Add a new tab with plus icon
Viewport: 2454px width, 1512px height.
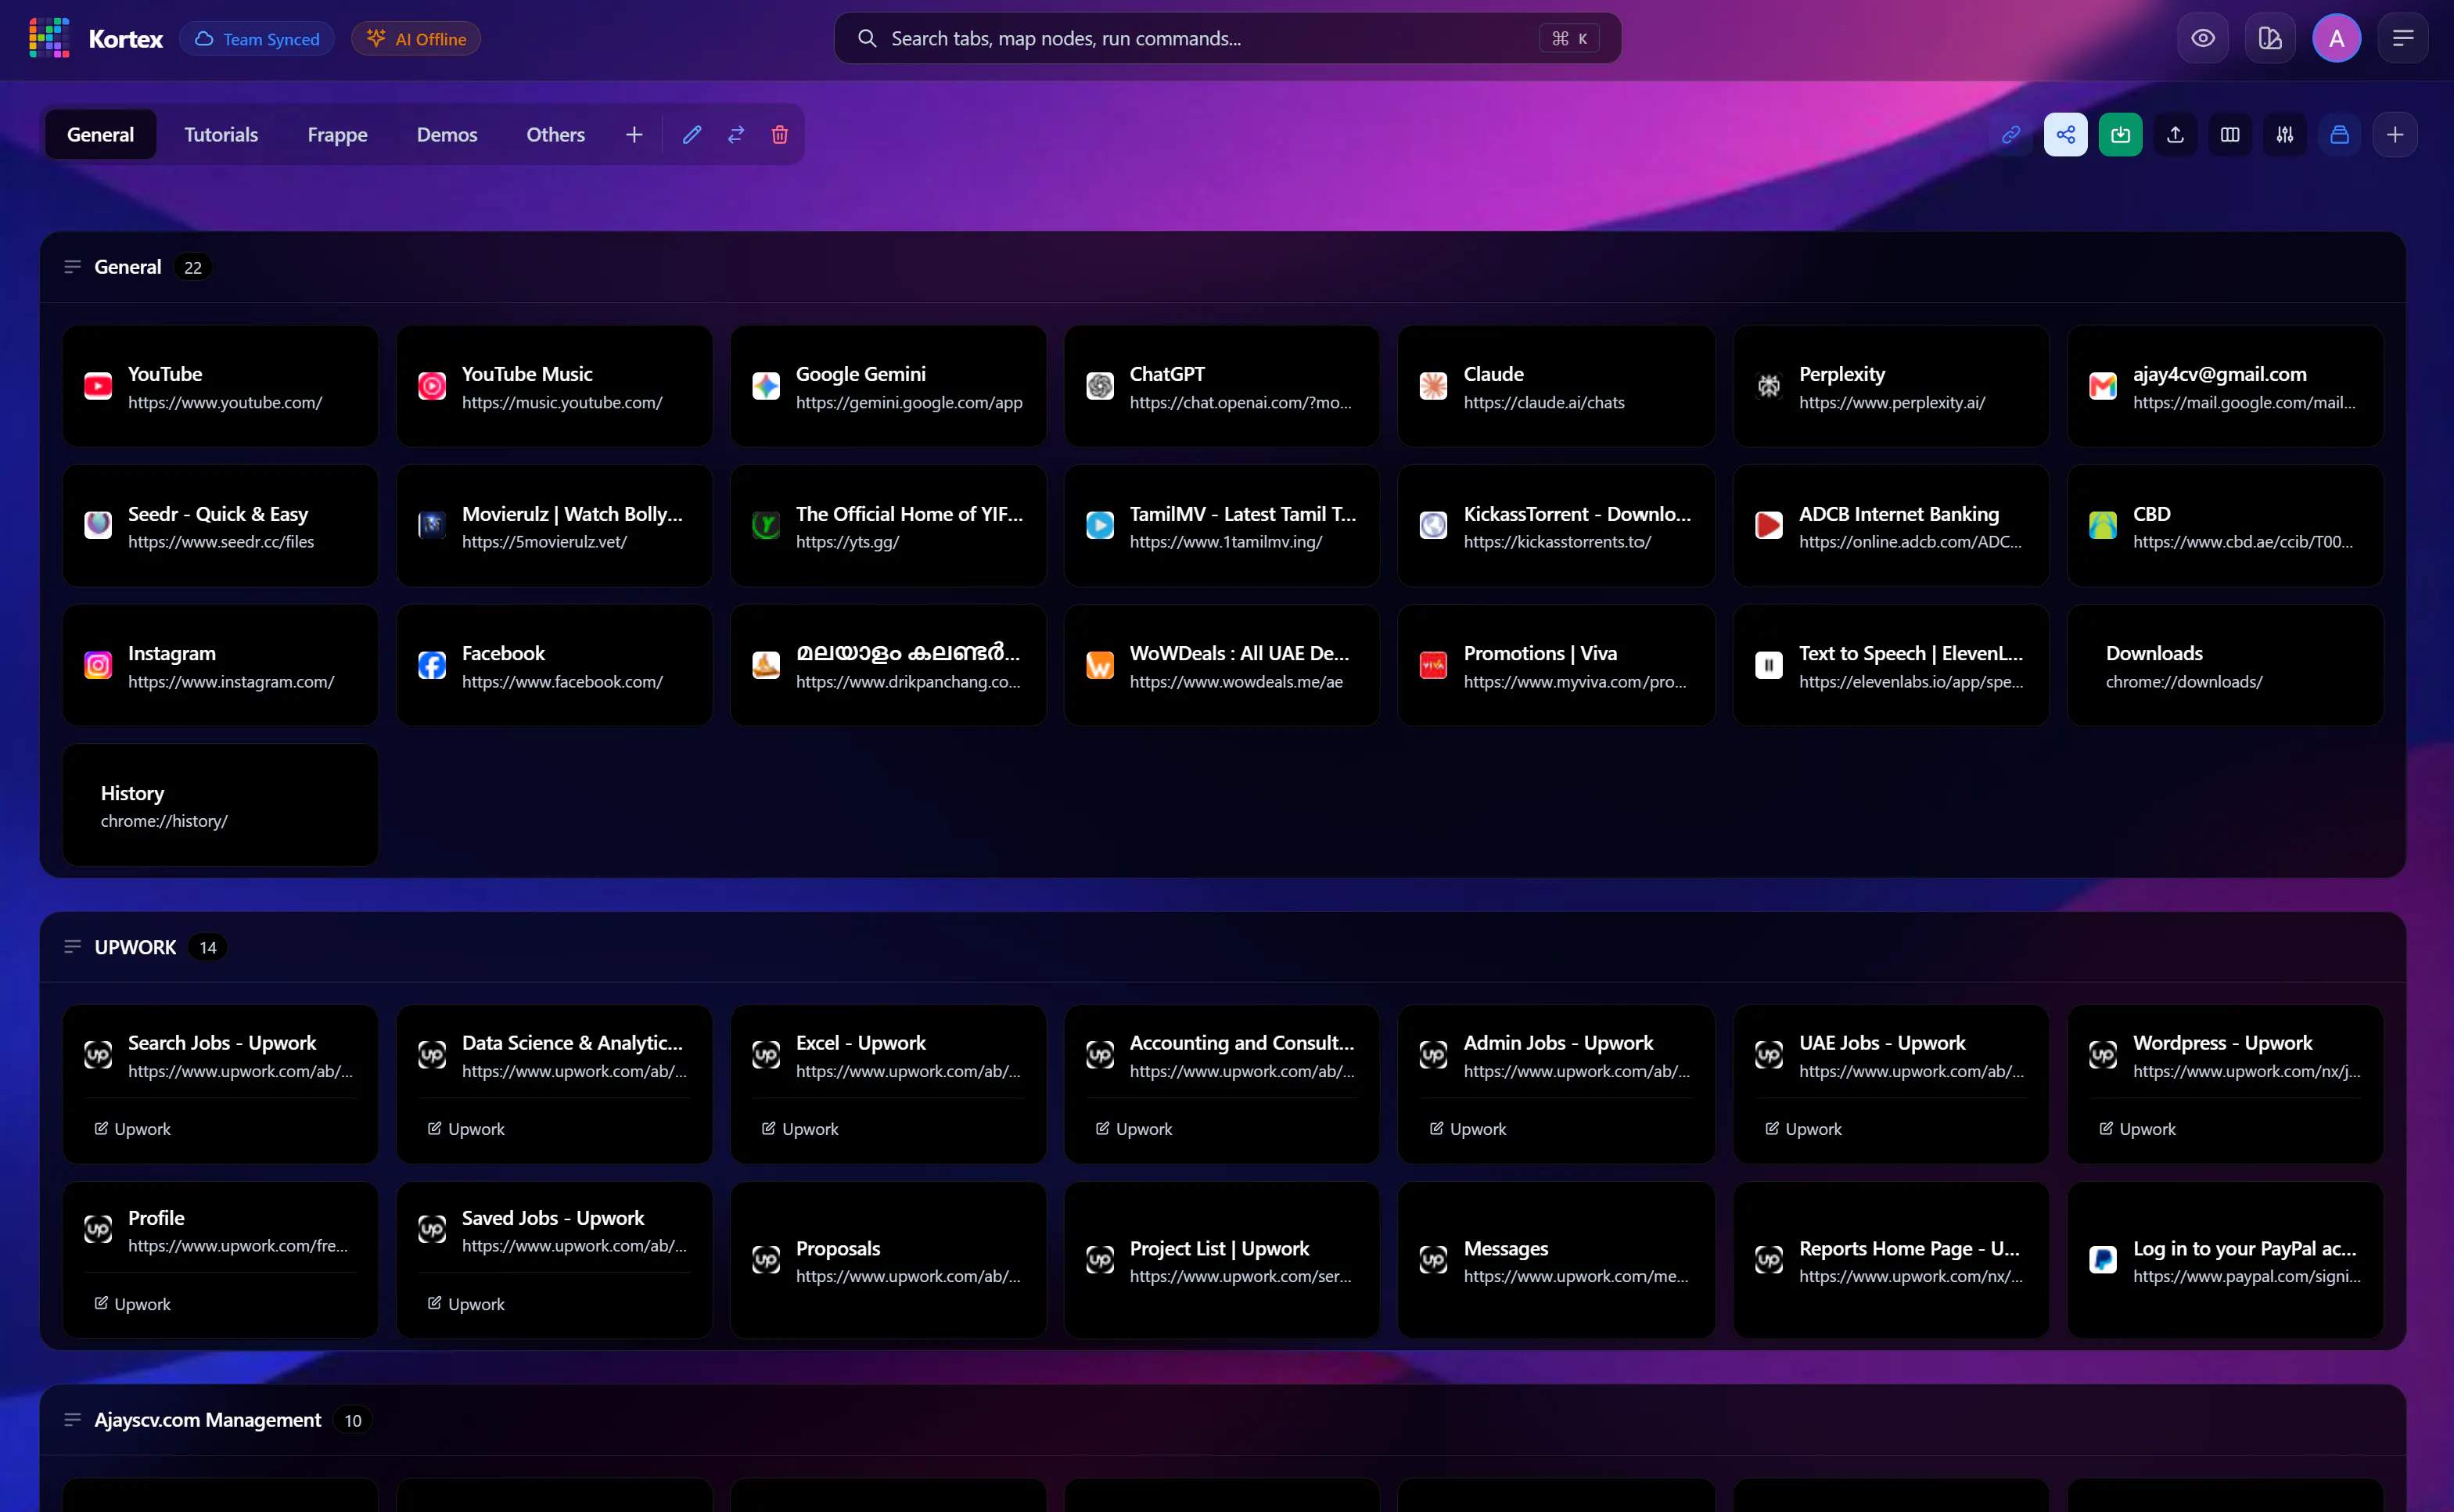tap(634, 134)
